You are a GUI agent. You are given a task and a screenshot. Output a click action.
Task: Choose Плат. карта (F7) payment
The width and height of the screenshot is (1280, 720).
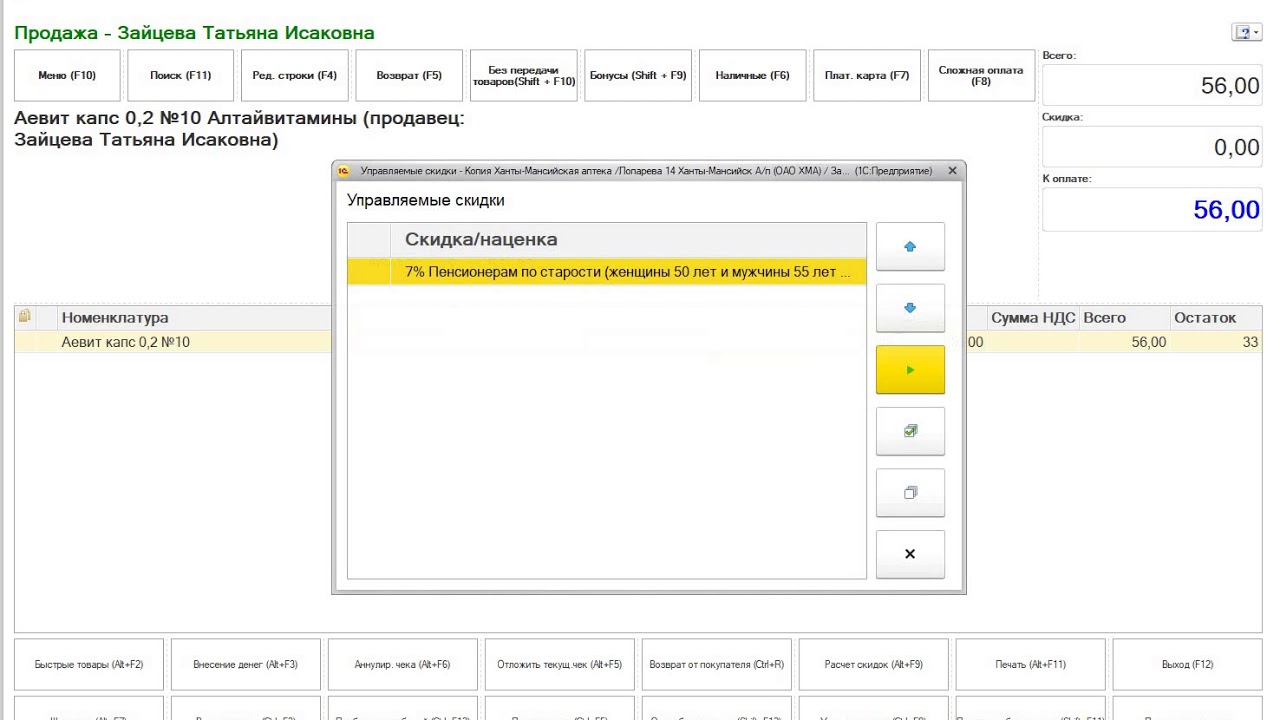pyautogui.click(x=867, y=76)
